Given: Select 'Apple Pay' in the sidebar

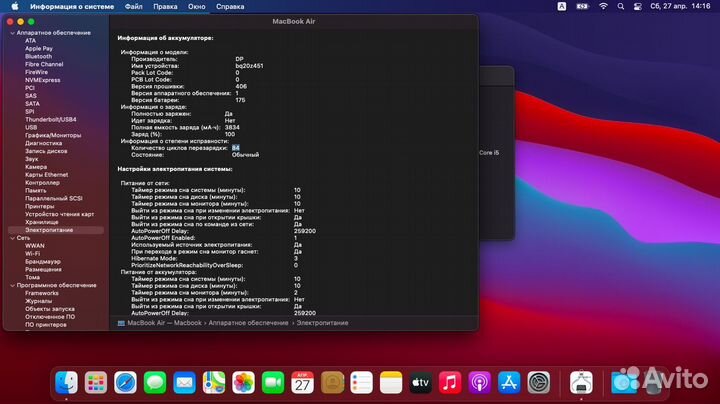Looking at the screenshot, I should pyautogui.click(x=39, y=49).
